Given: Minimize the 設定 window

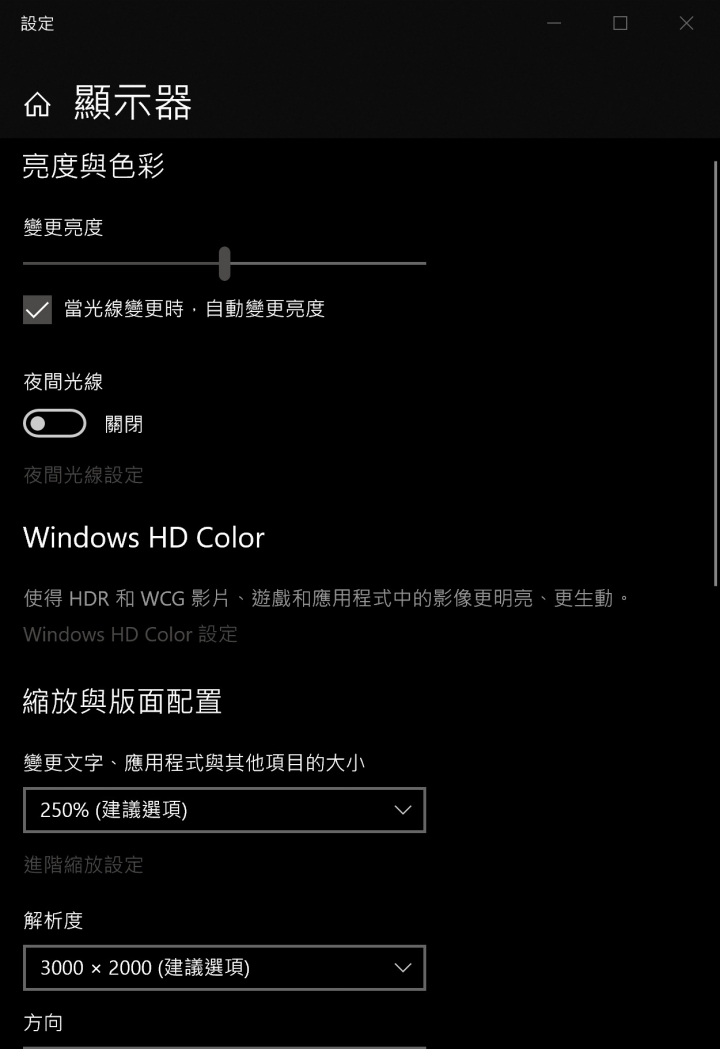Looking at the screenshot, I should pos(554,23).
